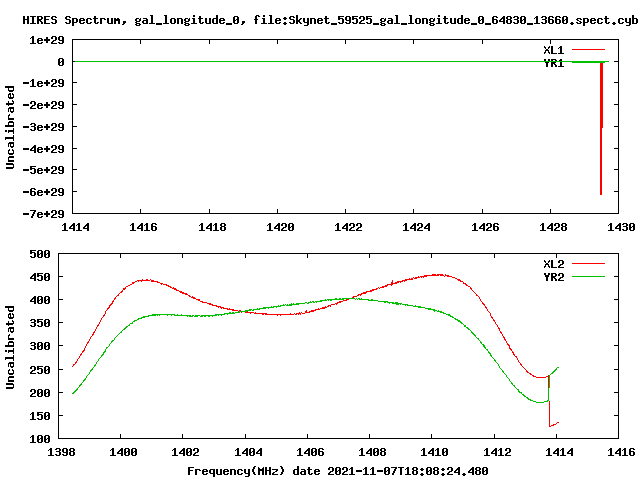640x480 pixels.
Task: Click the XL2 red curve's first peak near 1401 MHz
Action: click(x=145, y=280)
